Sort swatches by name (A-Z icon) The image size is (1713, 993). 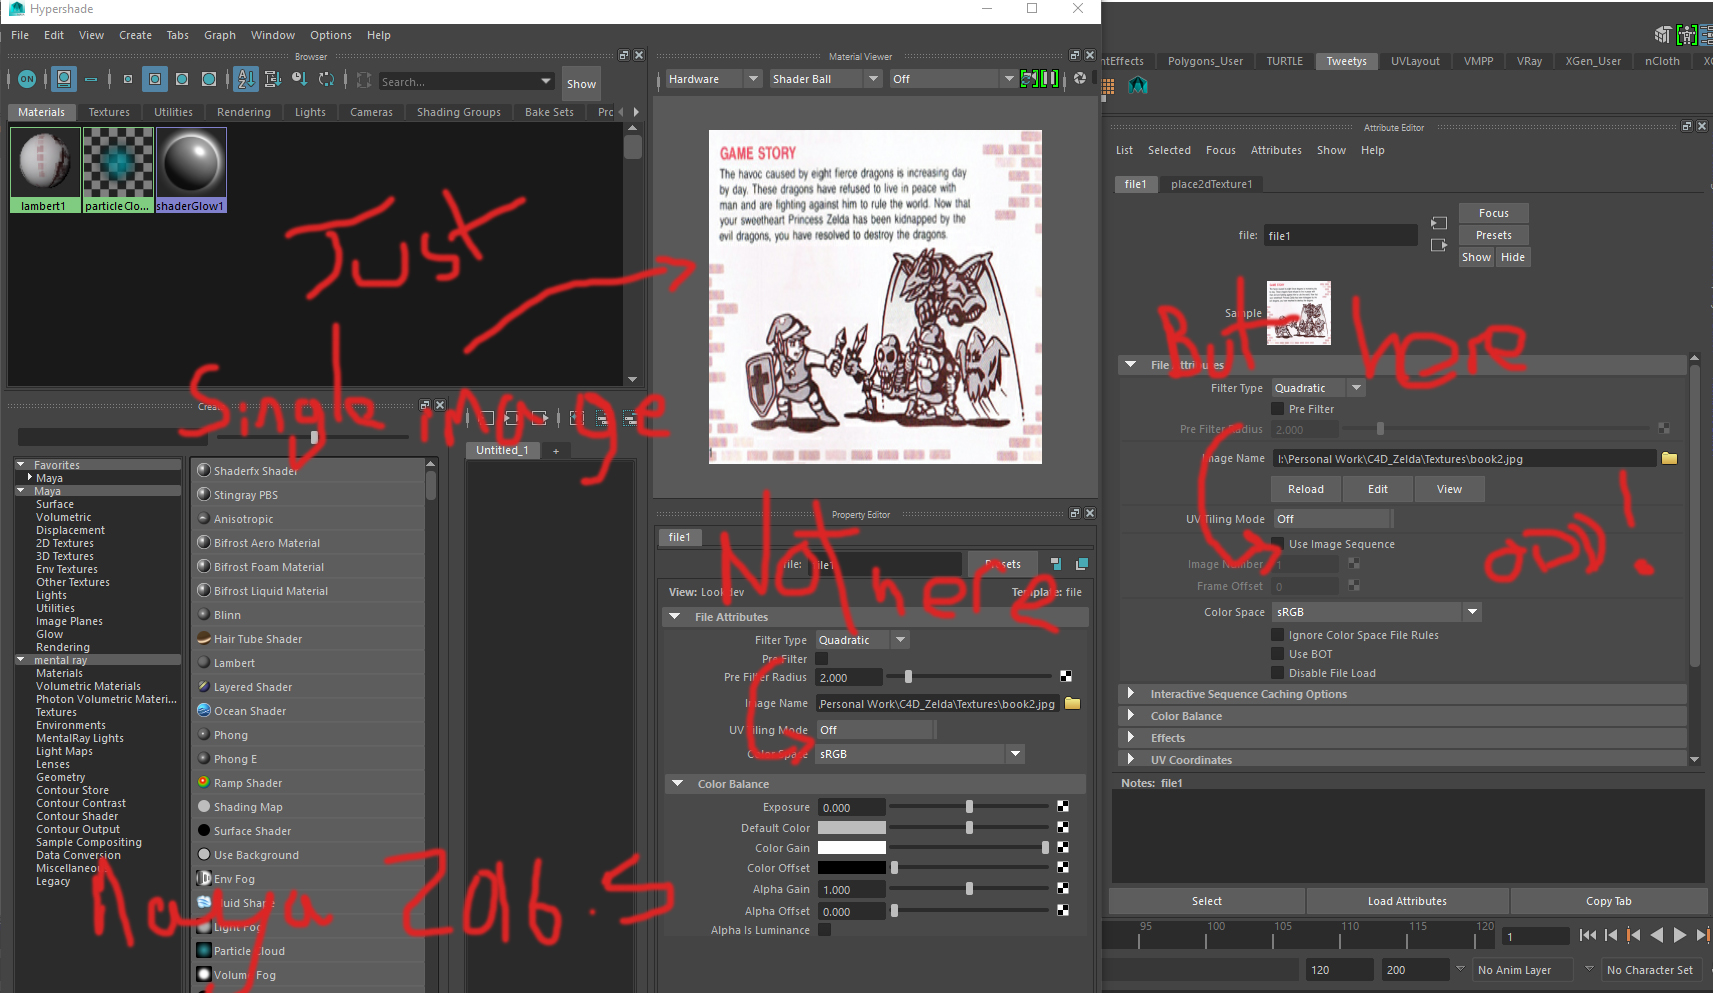246,79
